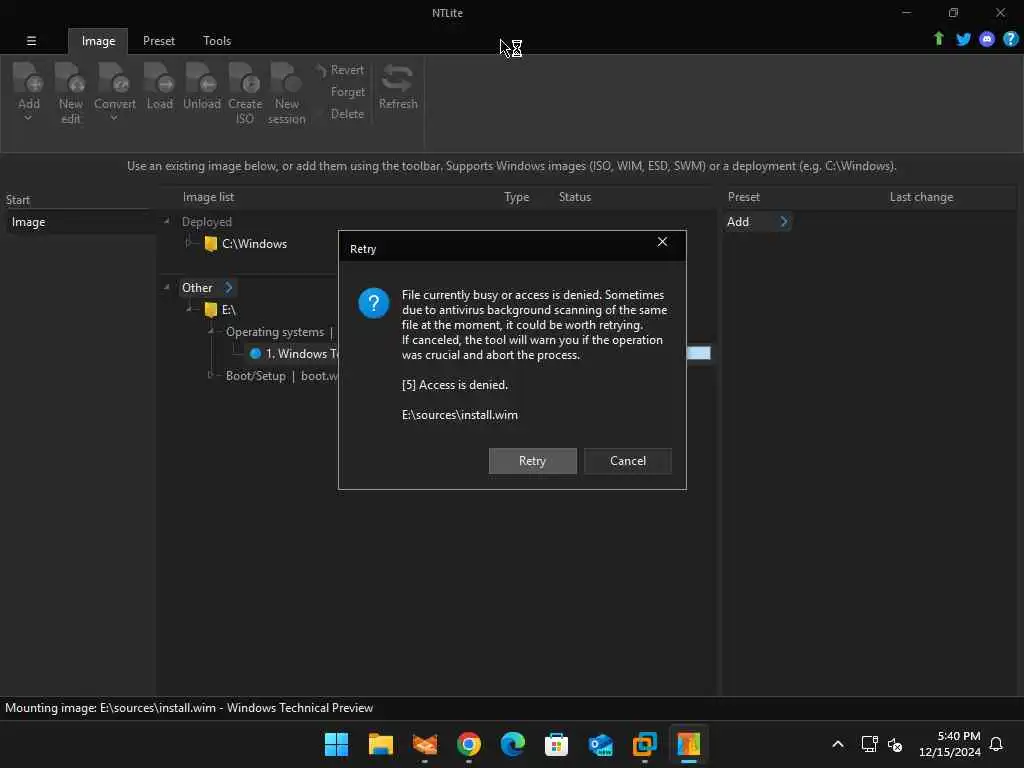Image resolution: width=1024 pixels, height=768 pixels.
Task: Select the E:\ folder icon
Action: tap(210, 310)
